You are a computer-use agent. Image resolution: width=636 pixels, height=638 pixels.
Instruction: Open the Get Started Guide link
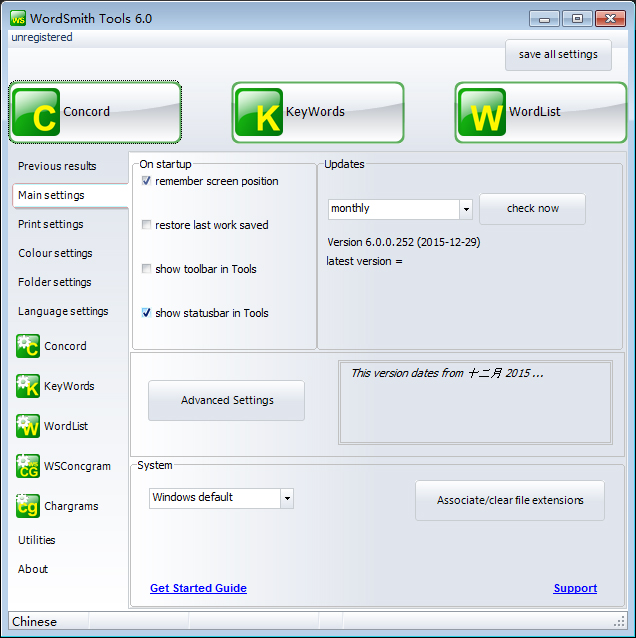point(198,588)
